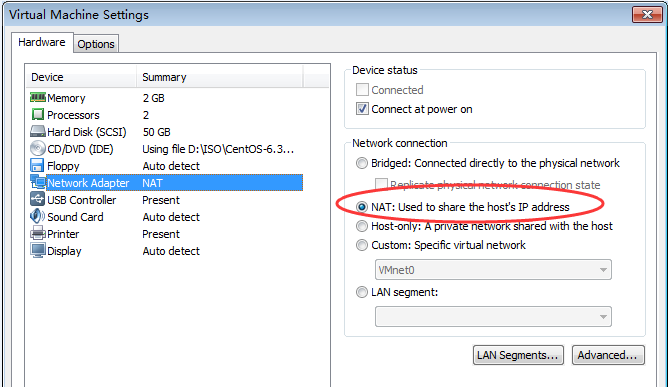This screenshot has width=668, height=387.
Task: Click the CD/DVD (IDE) disc icon
Action: [x=37, y=148]
